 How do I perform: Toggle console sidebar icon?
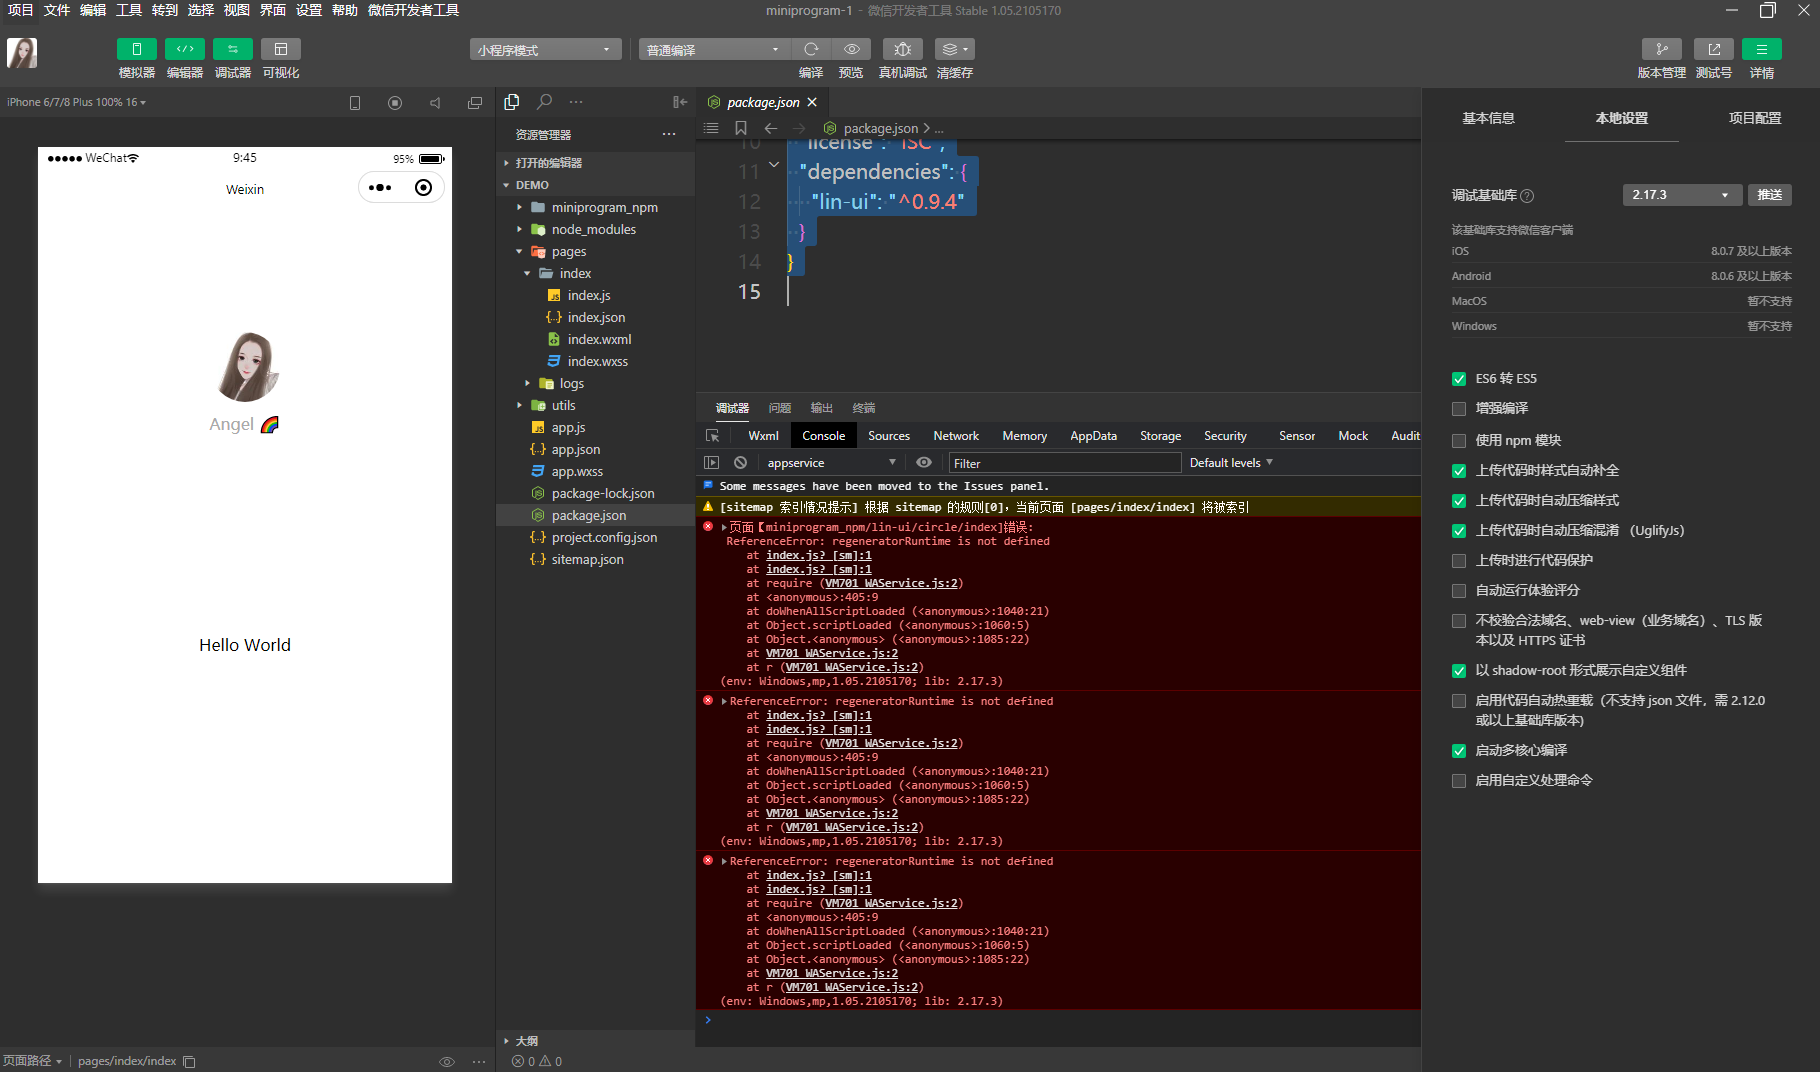pyautogui.click(x=712, y=463)
